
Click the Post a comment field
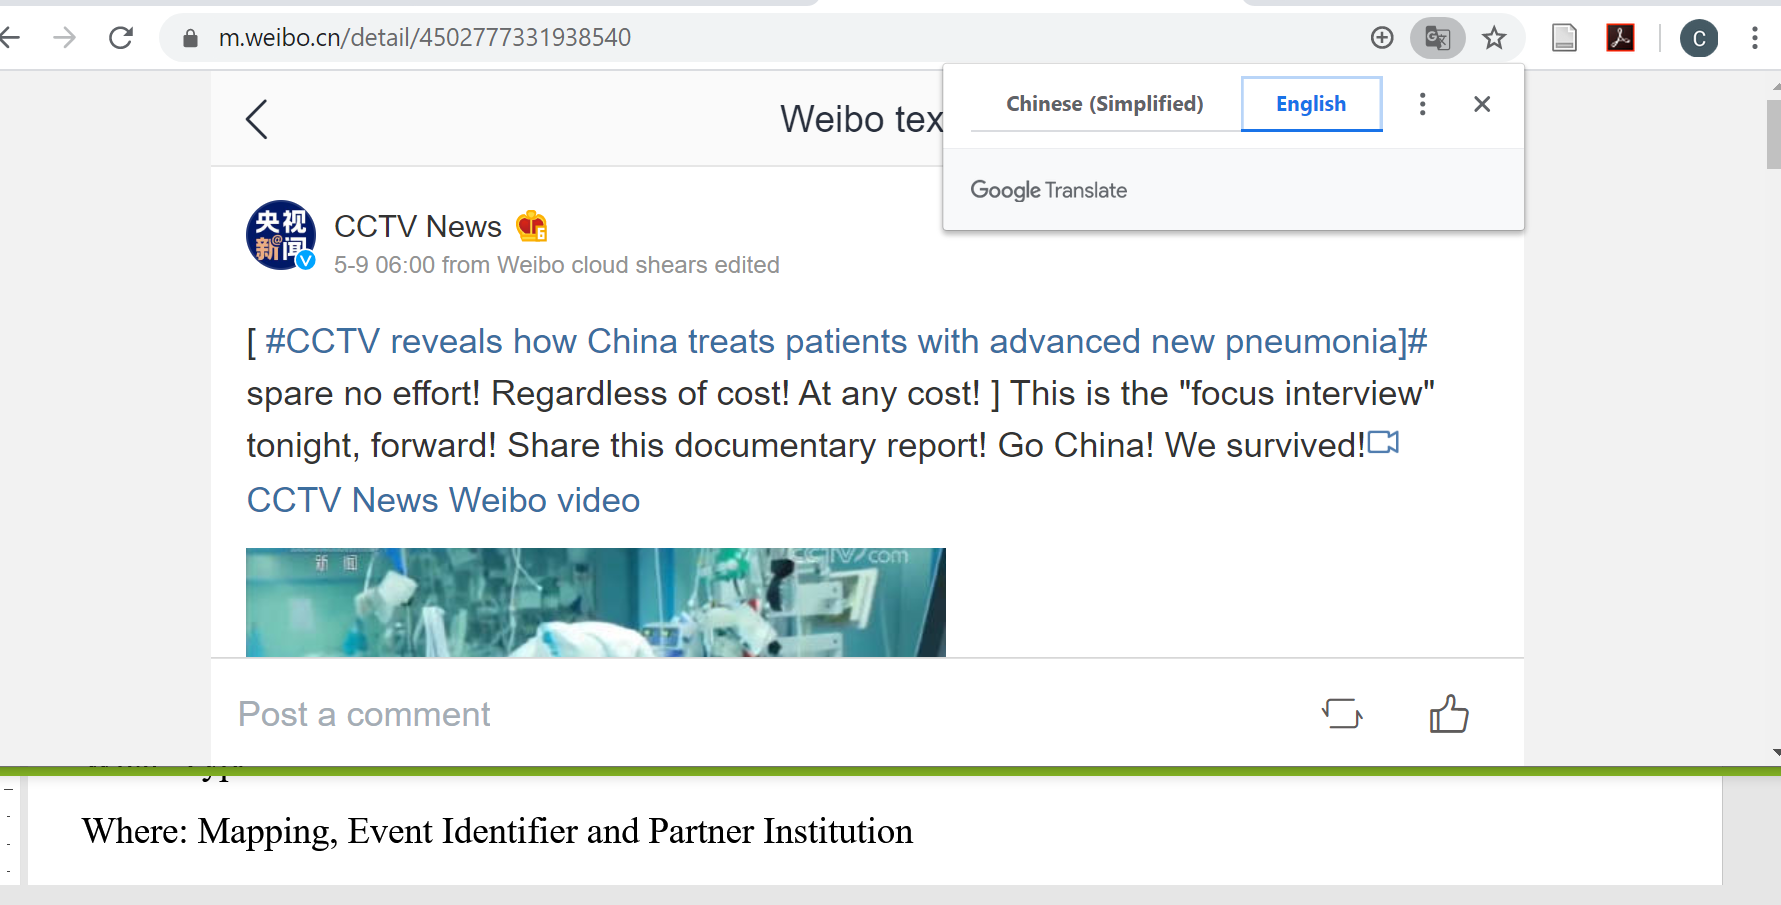coord(364,714)
